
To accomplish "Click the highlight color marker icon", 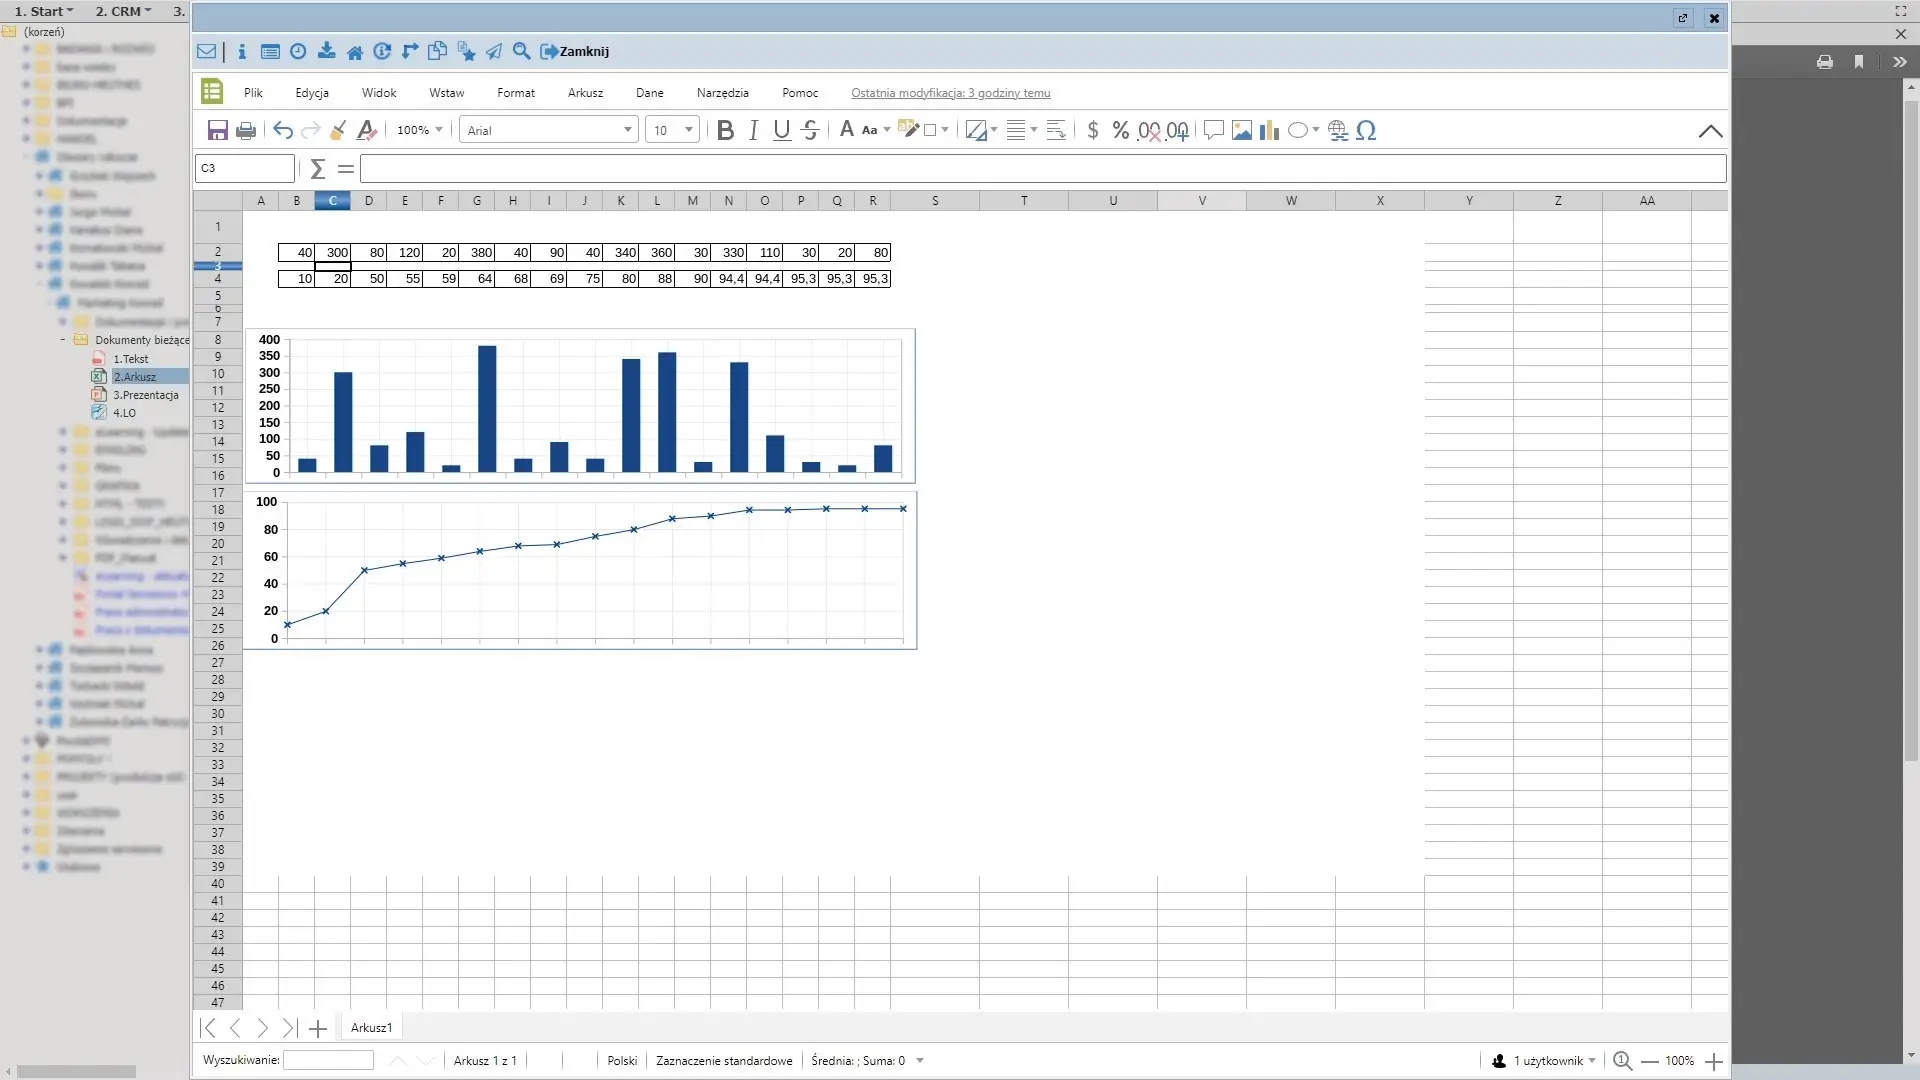I will click(909, 129).
